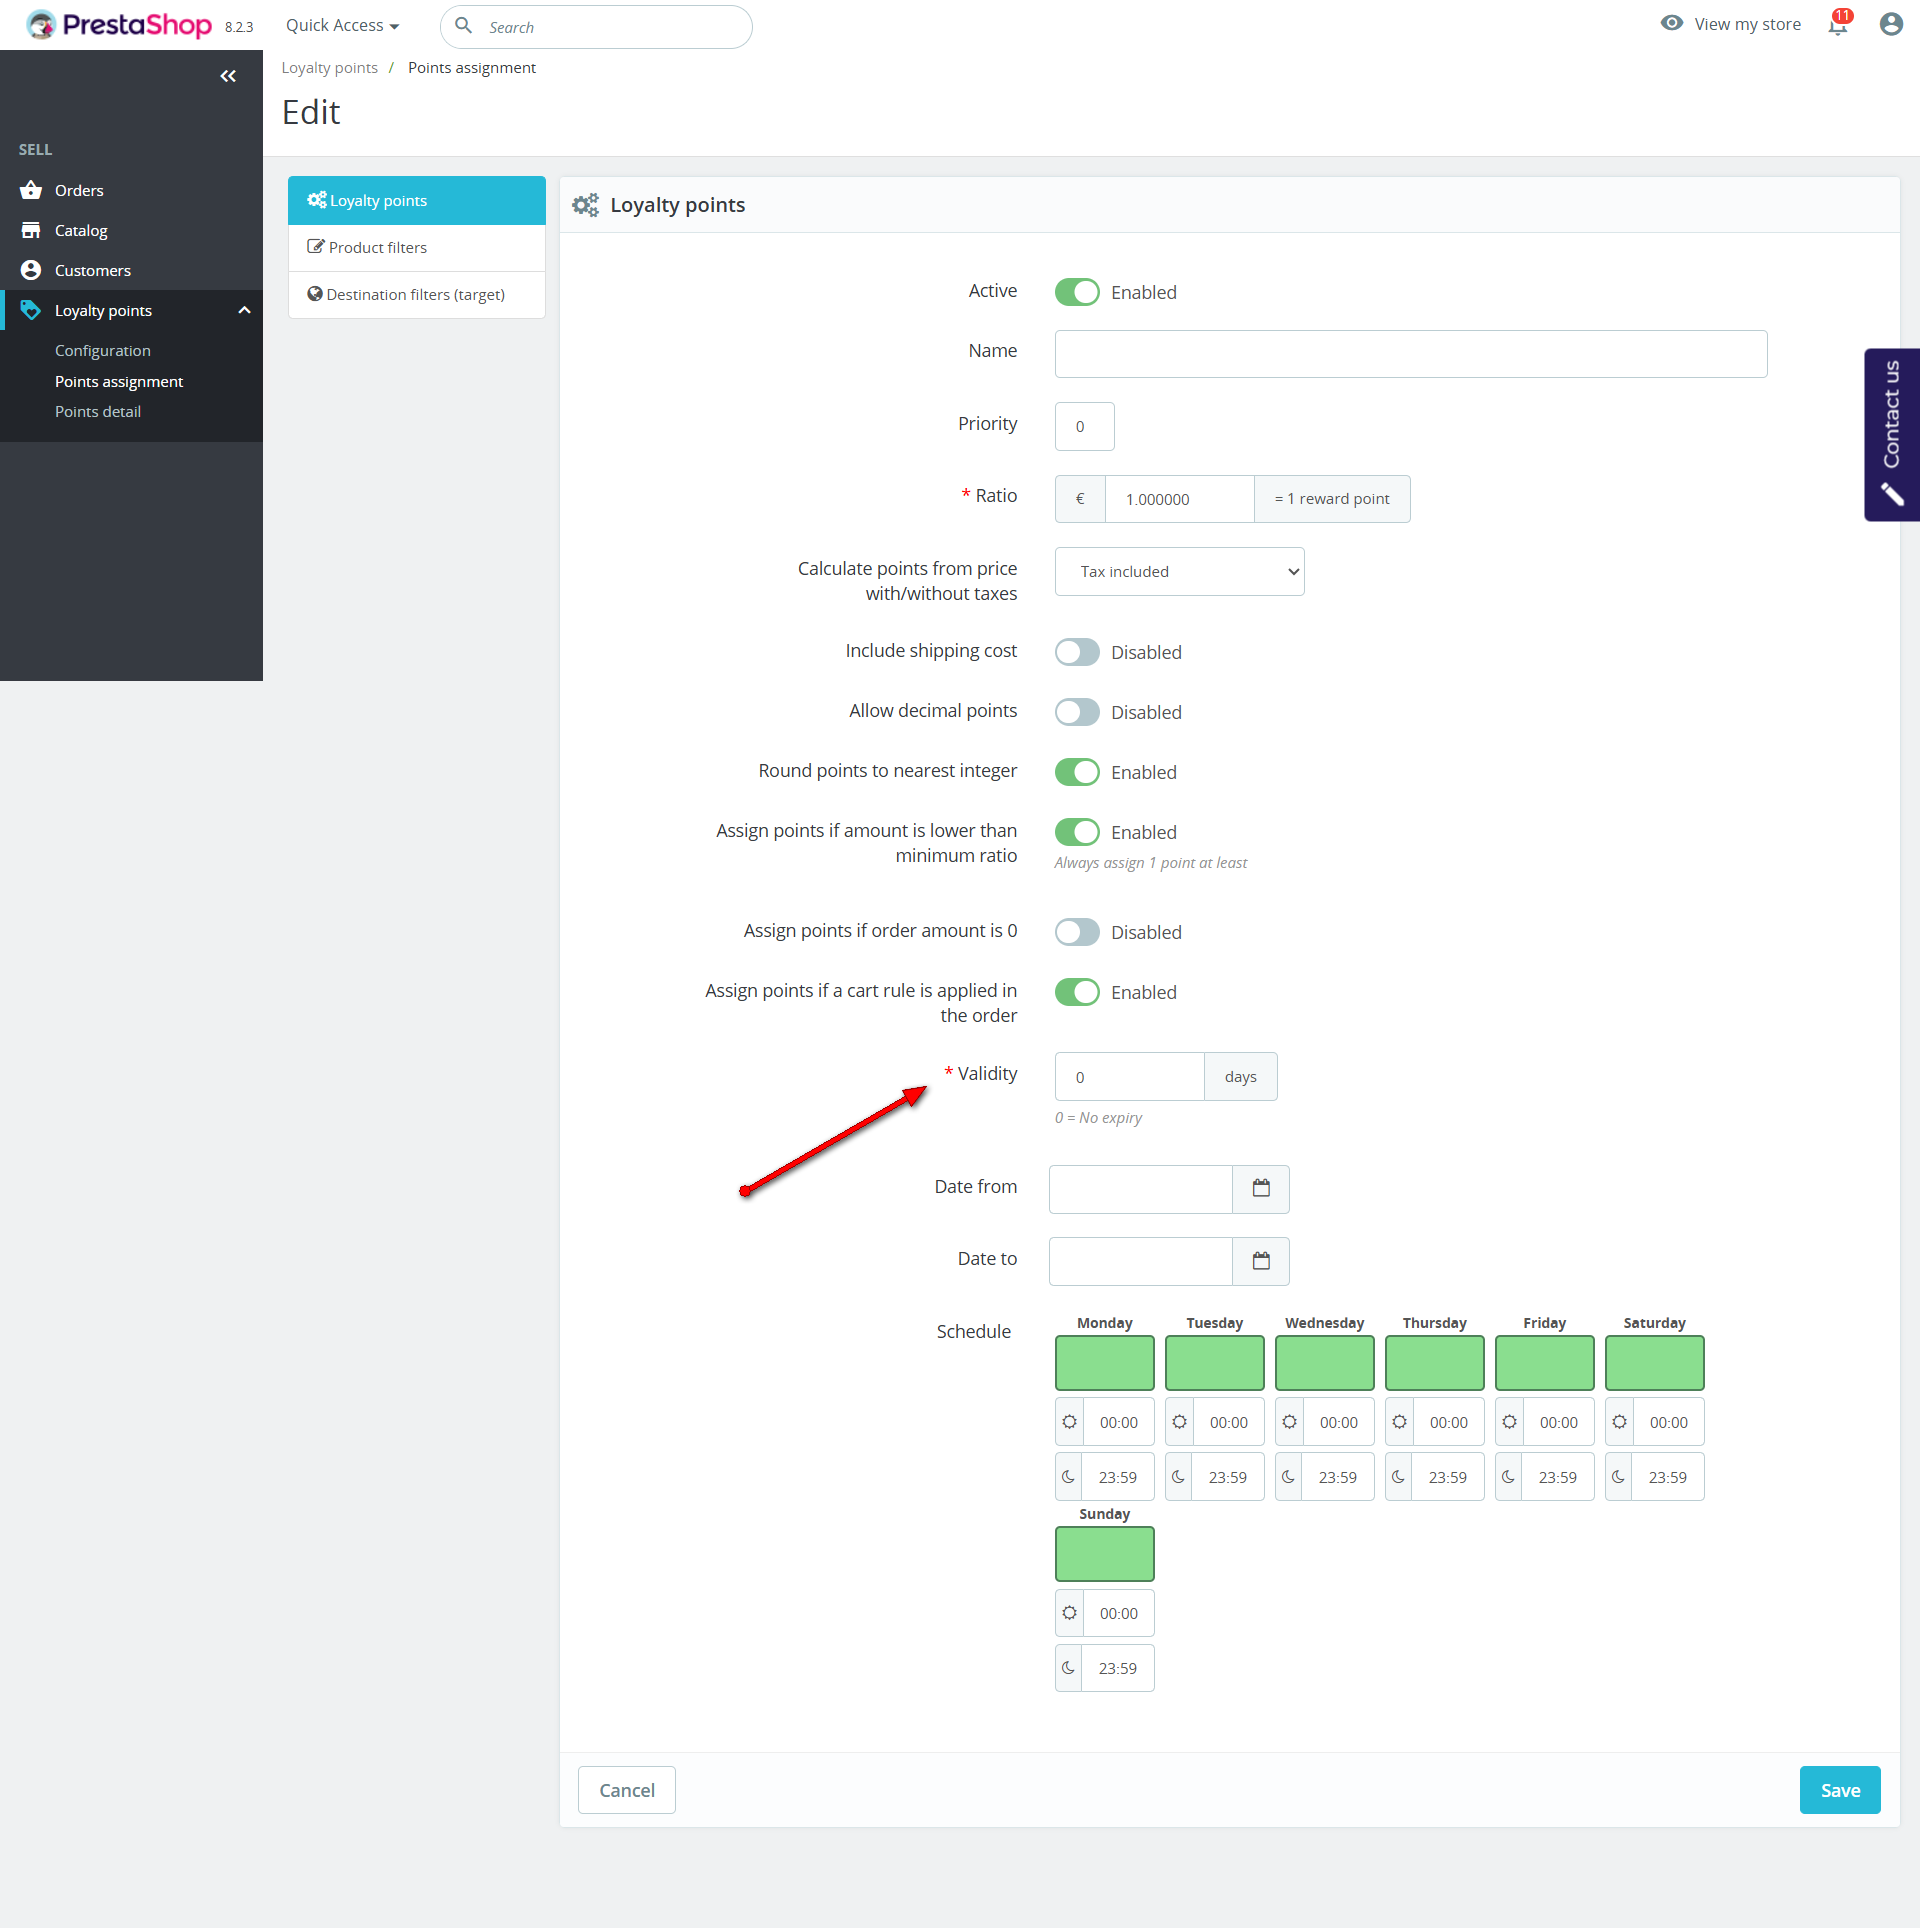Open Date to calendar picker icon

(x=1261, y=1261)
